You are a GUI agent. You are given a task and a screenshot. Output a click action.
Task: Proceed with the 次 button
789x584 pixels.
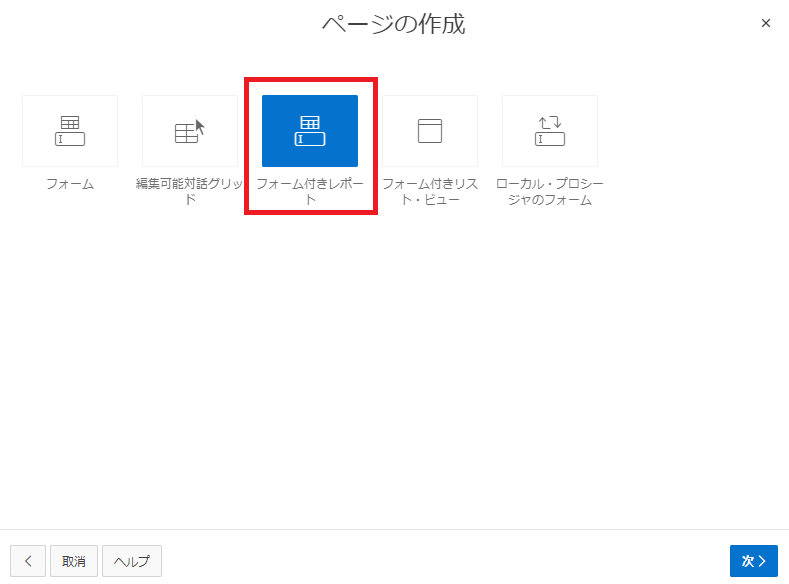click(754, 561)
